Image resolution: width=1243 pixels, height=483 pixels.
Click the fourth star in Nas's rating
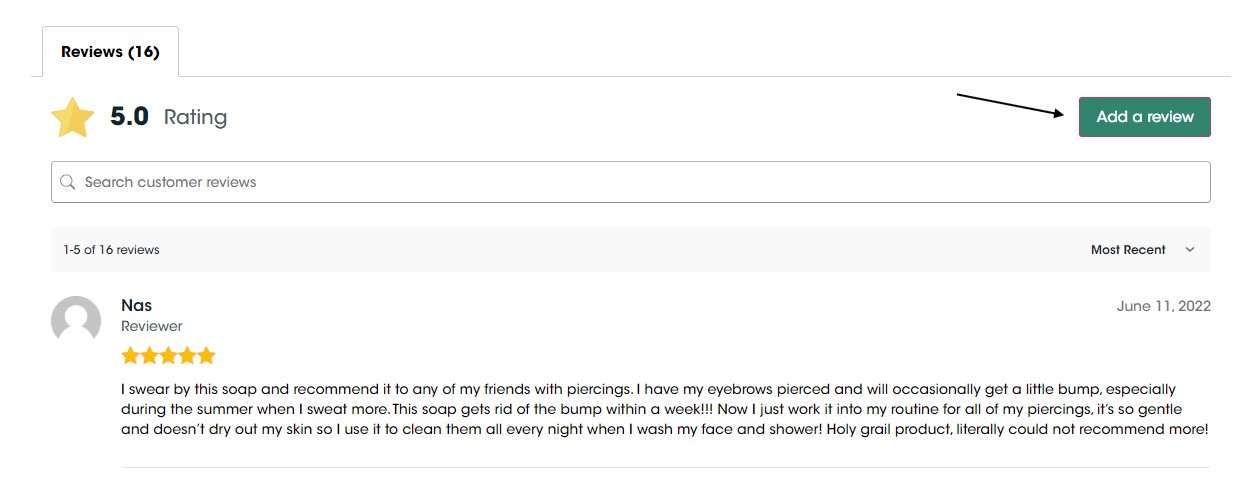coord(187,356)
